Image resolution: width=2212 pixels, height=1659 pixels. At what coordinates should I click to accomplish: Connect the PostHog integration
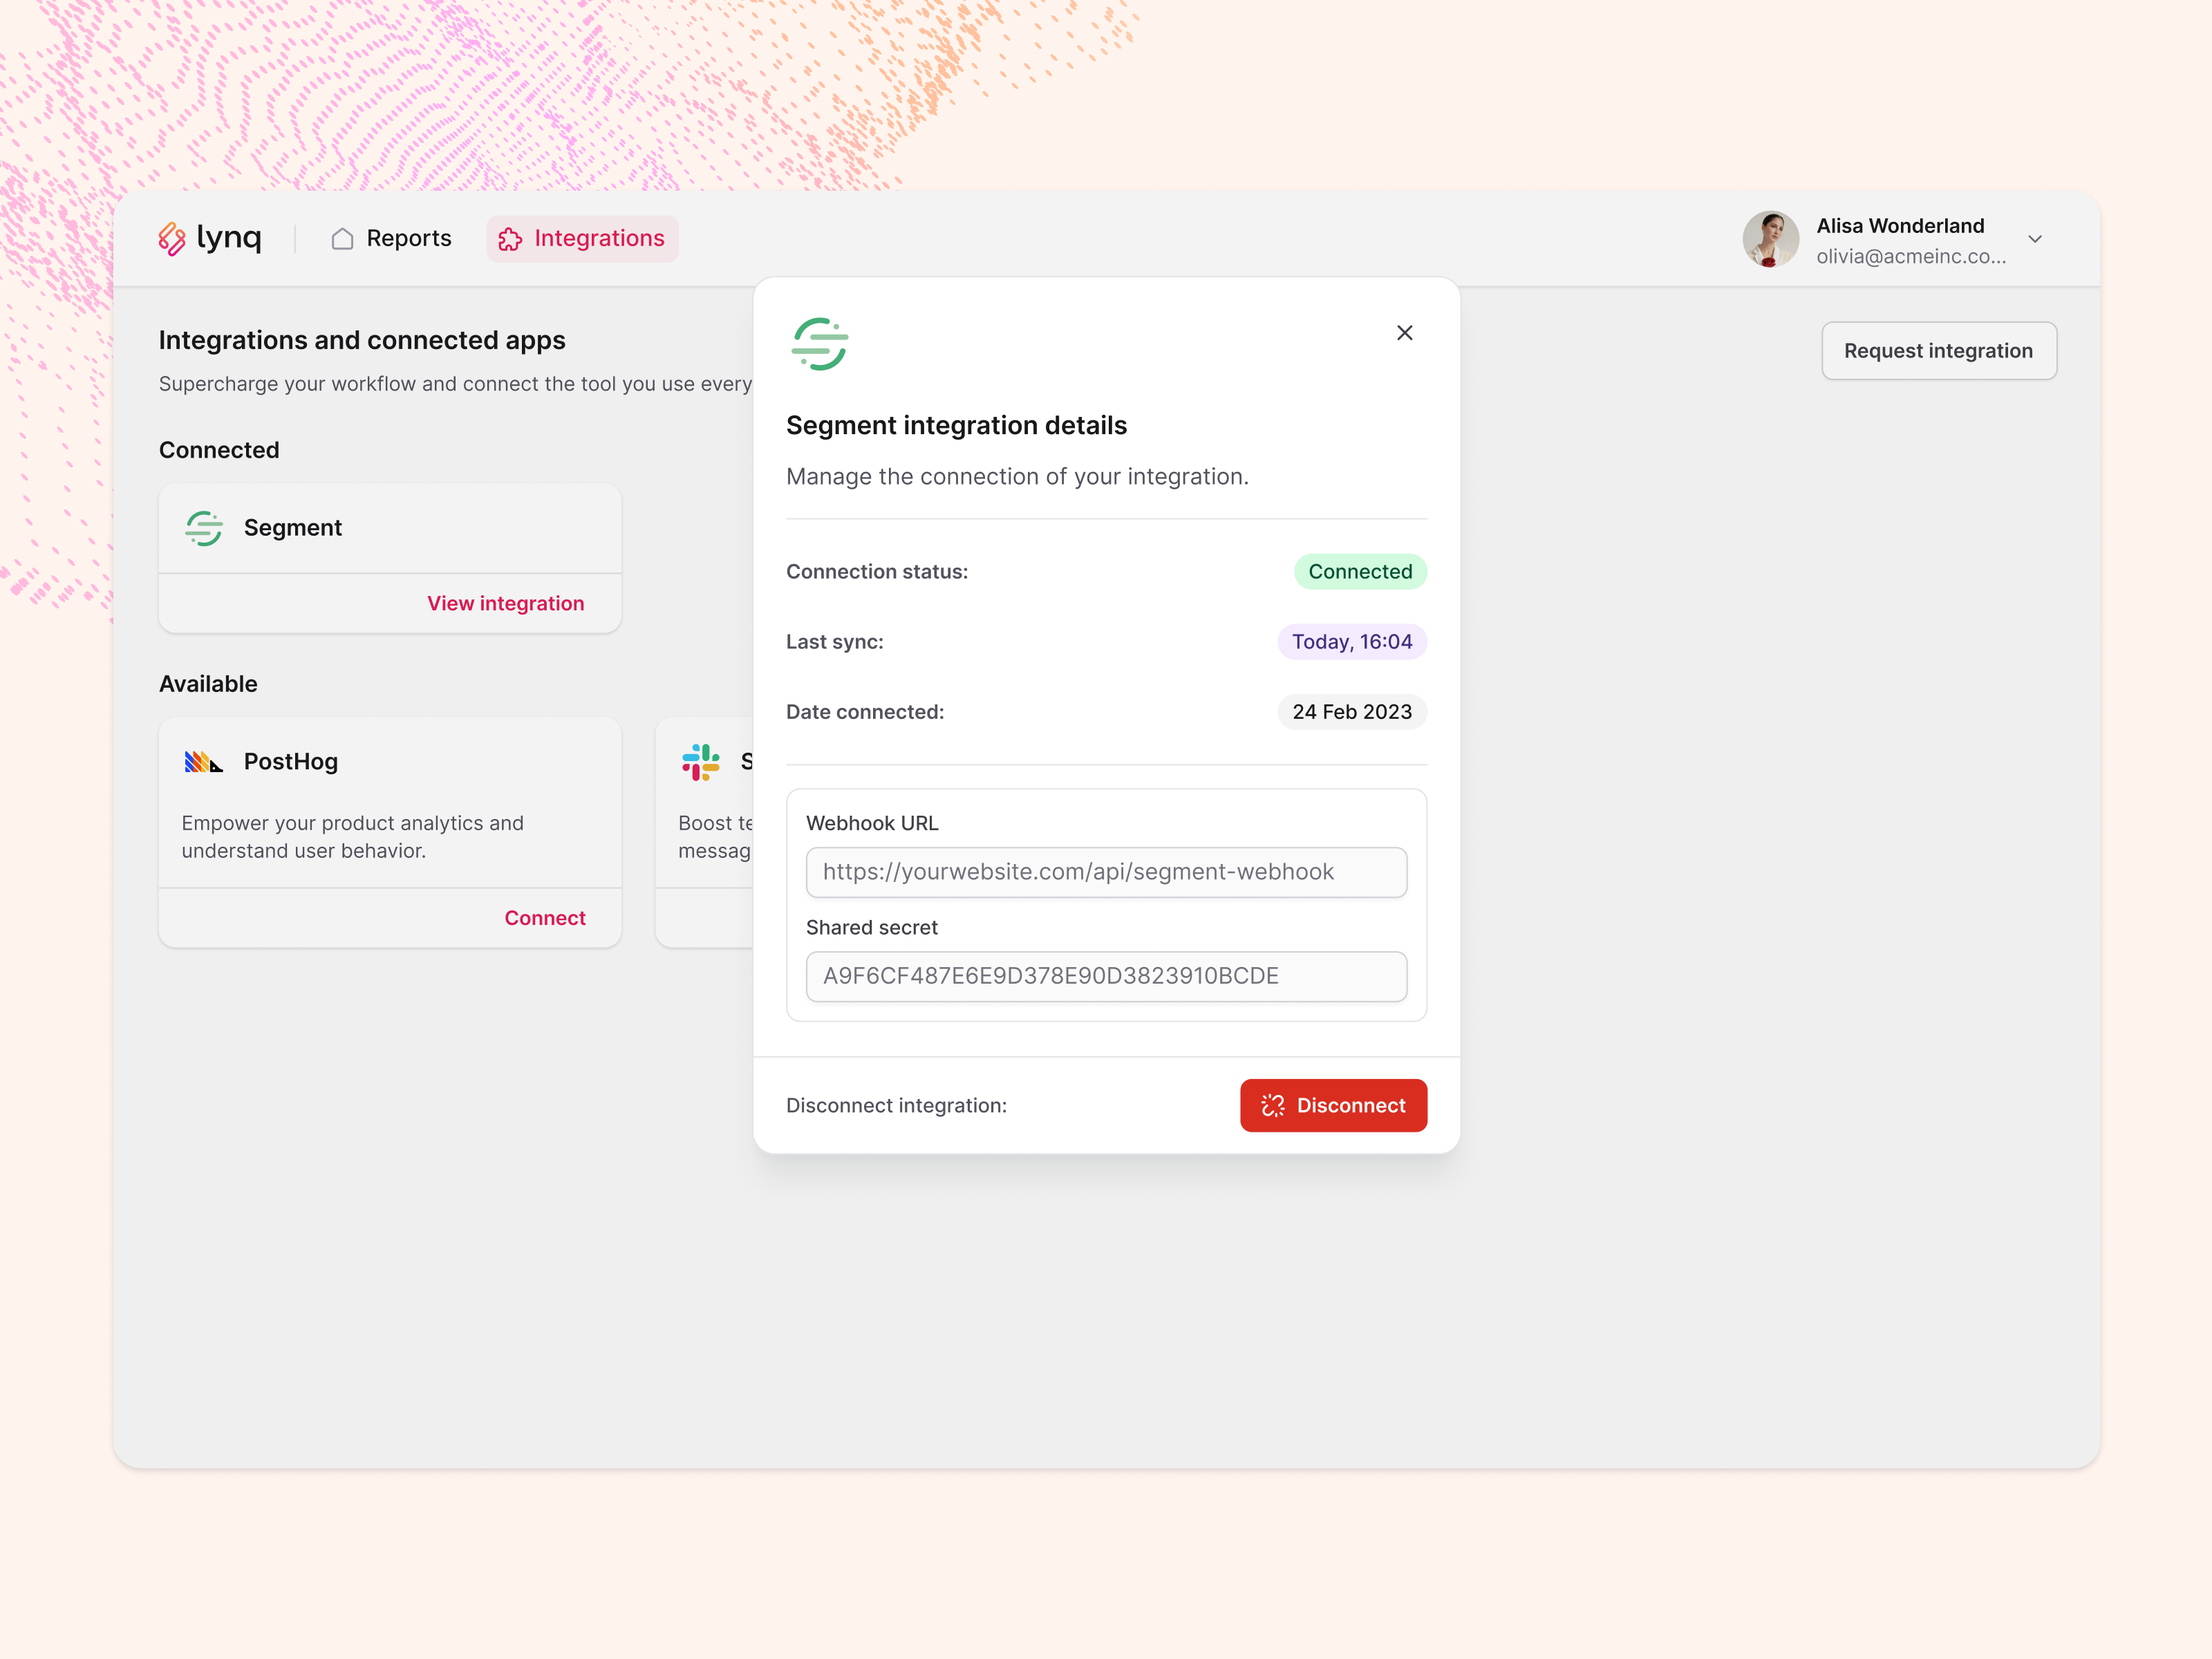(x=545, y=917)
